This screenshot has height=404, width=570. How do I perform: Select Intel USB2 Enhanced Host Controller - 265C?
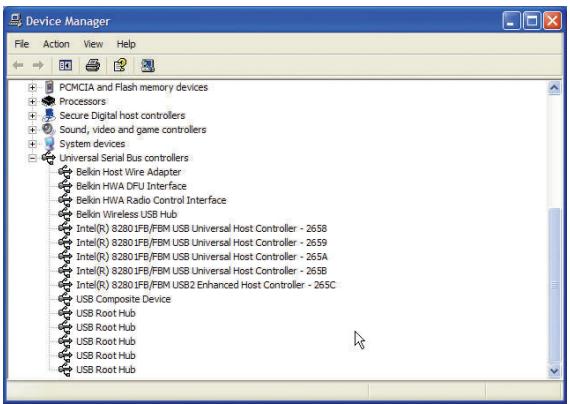(206, 285)
